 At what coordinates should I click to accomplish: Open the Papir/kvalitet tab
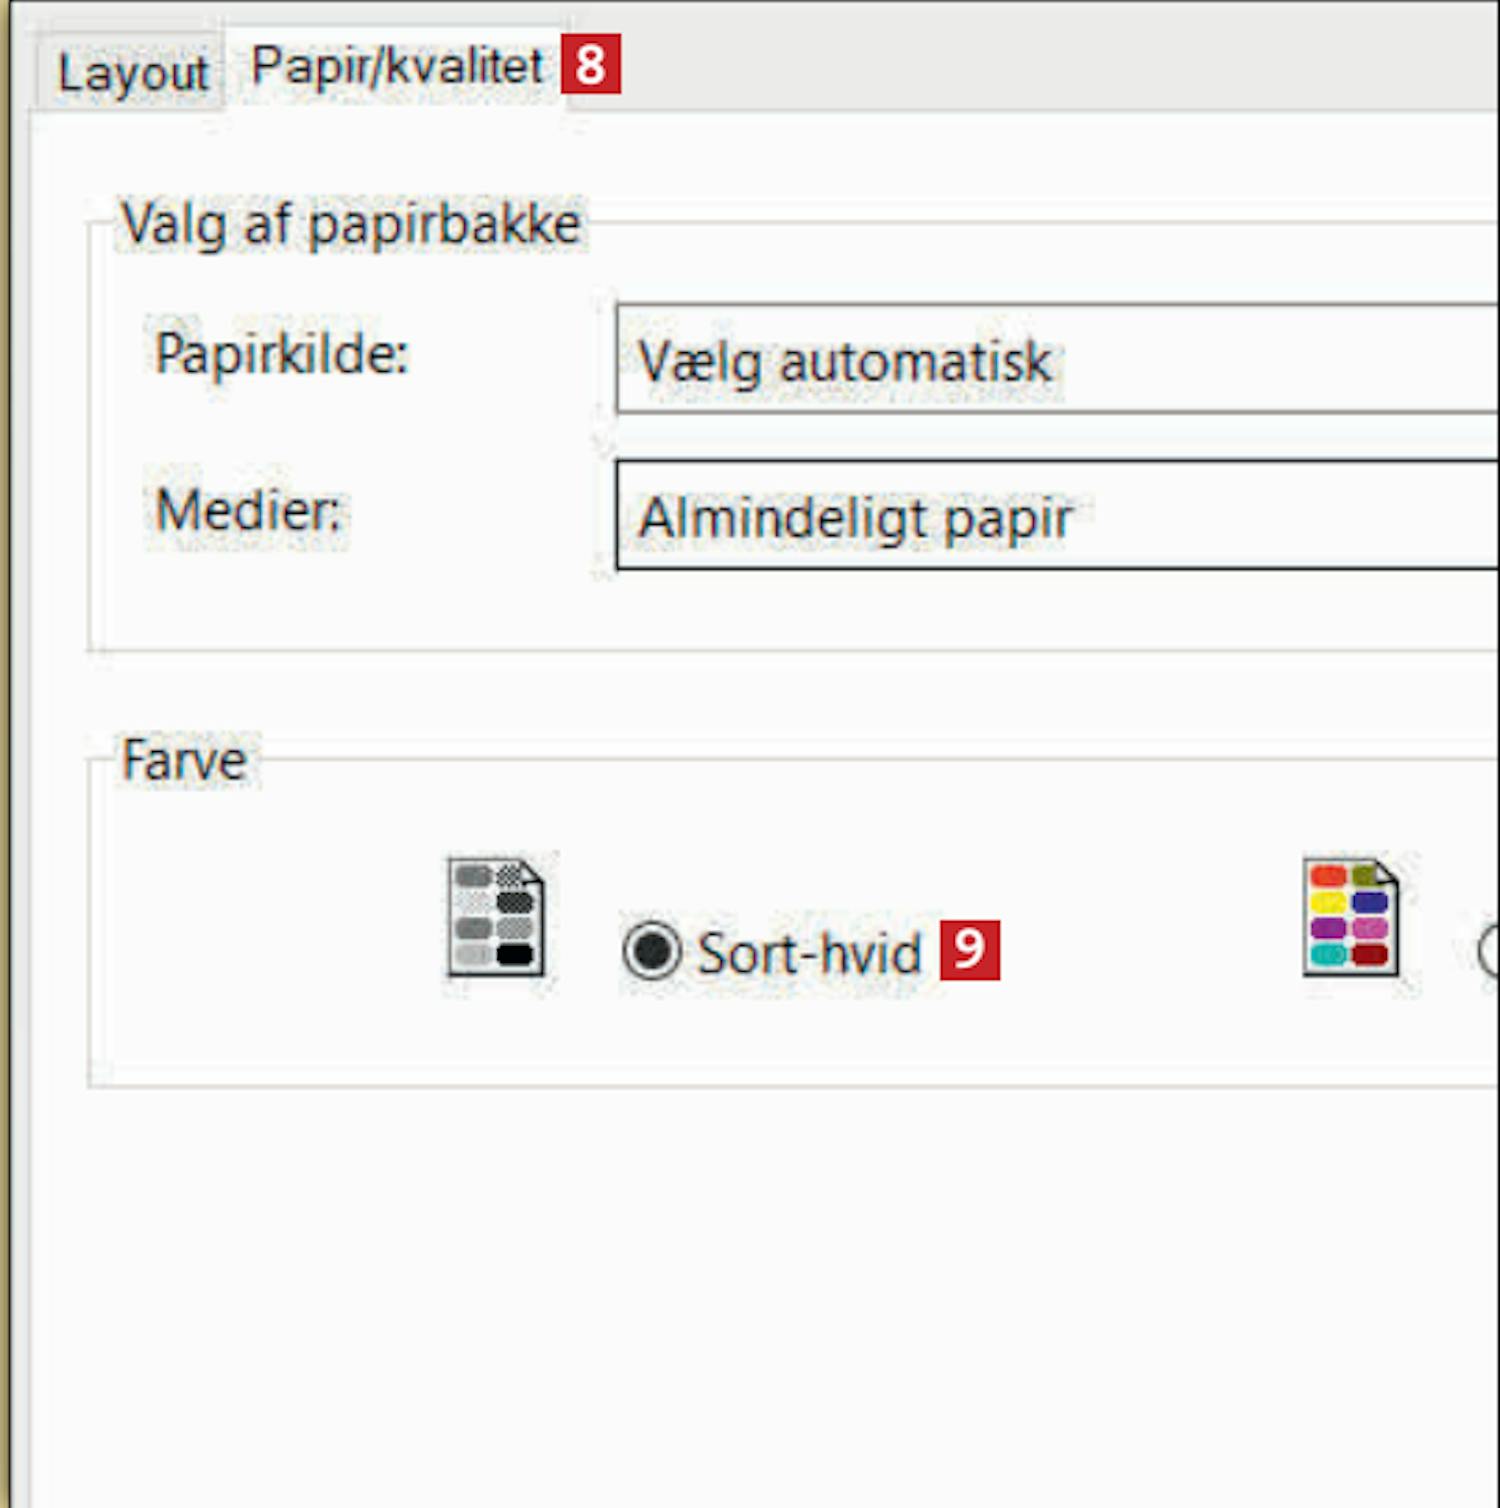[x=397, y=66]
